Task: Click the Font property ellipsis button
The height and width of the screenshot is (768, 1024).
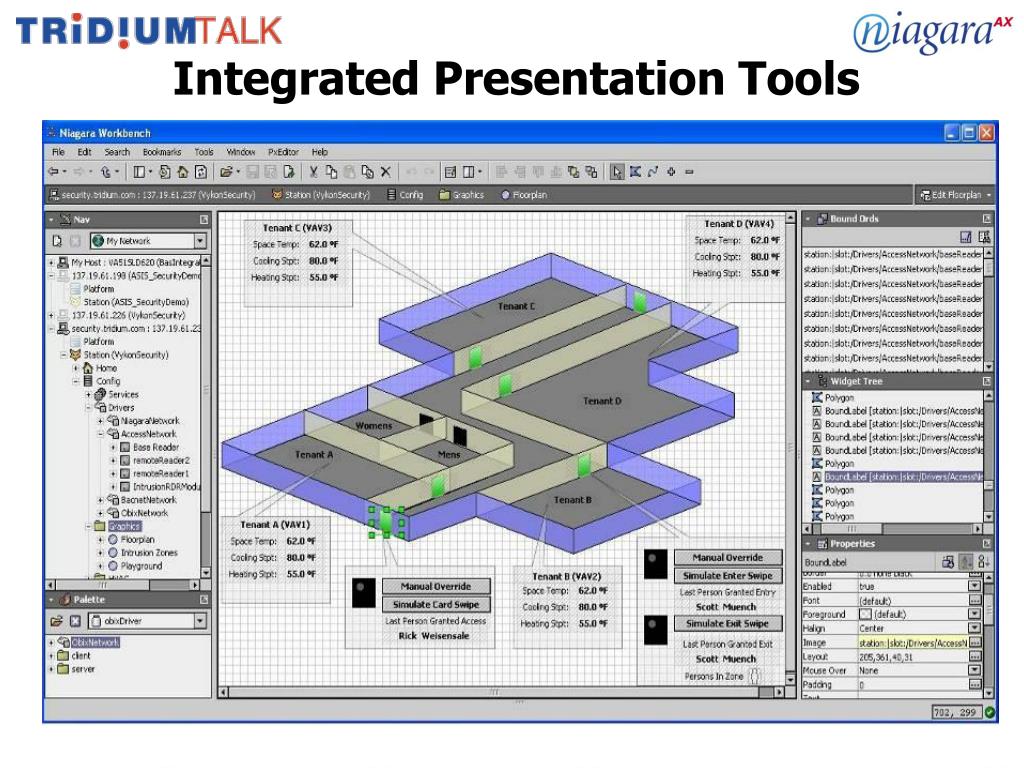Action: click(x=974, y=600)
